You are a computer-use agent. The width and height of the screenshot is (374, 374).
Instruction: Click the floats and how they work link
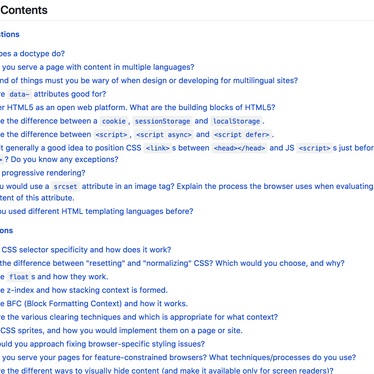tap(54, 277)
